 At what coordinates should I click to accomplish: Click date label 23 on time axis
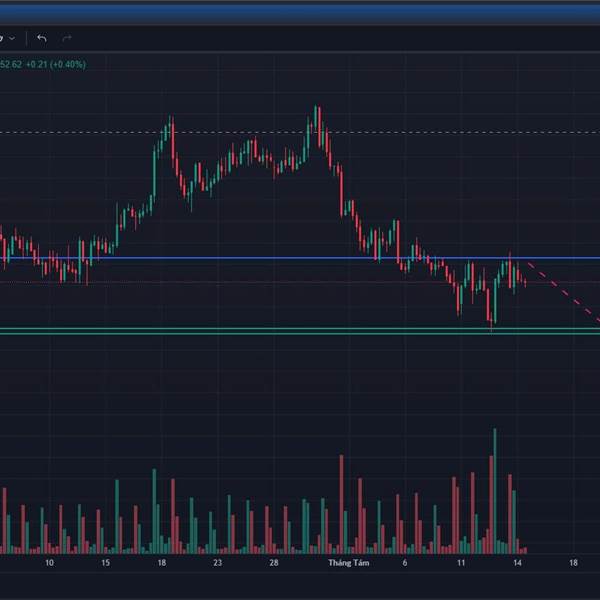pos(218,562)
